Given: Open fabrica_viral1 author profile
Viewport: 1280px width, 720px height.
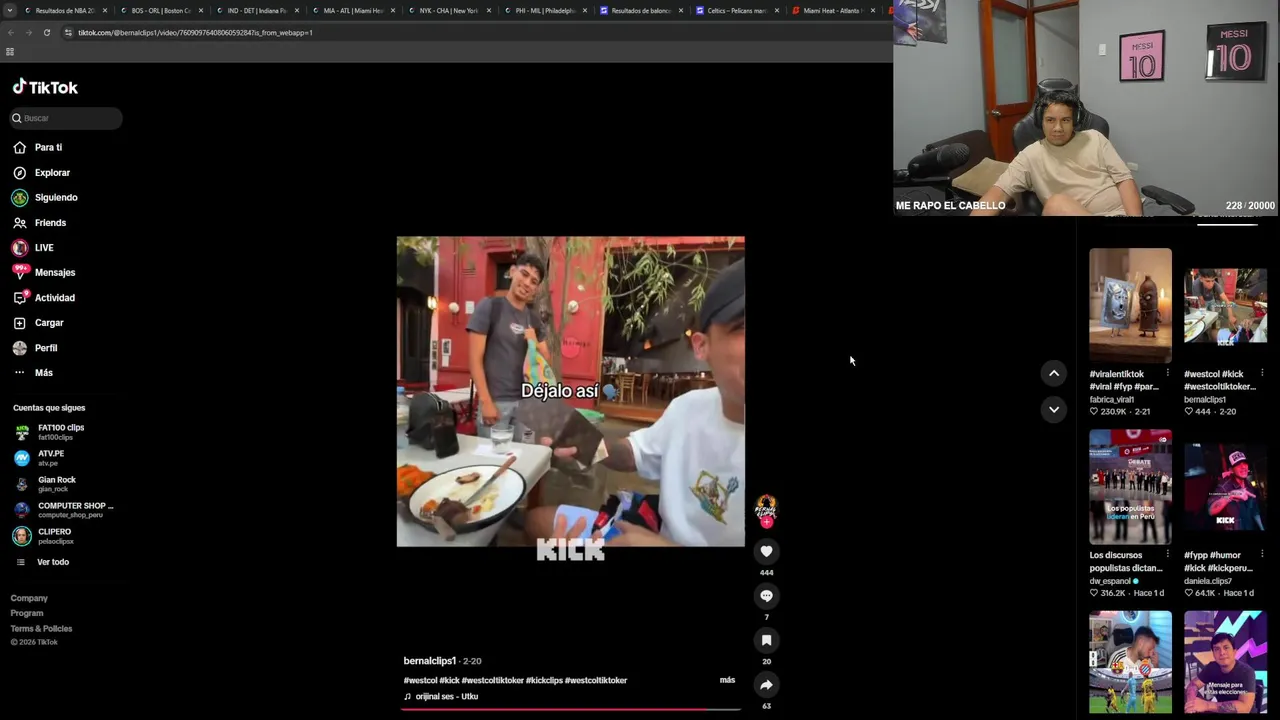Looking at the screenshot, I should click(x=1111, y=399).
